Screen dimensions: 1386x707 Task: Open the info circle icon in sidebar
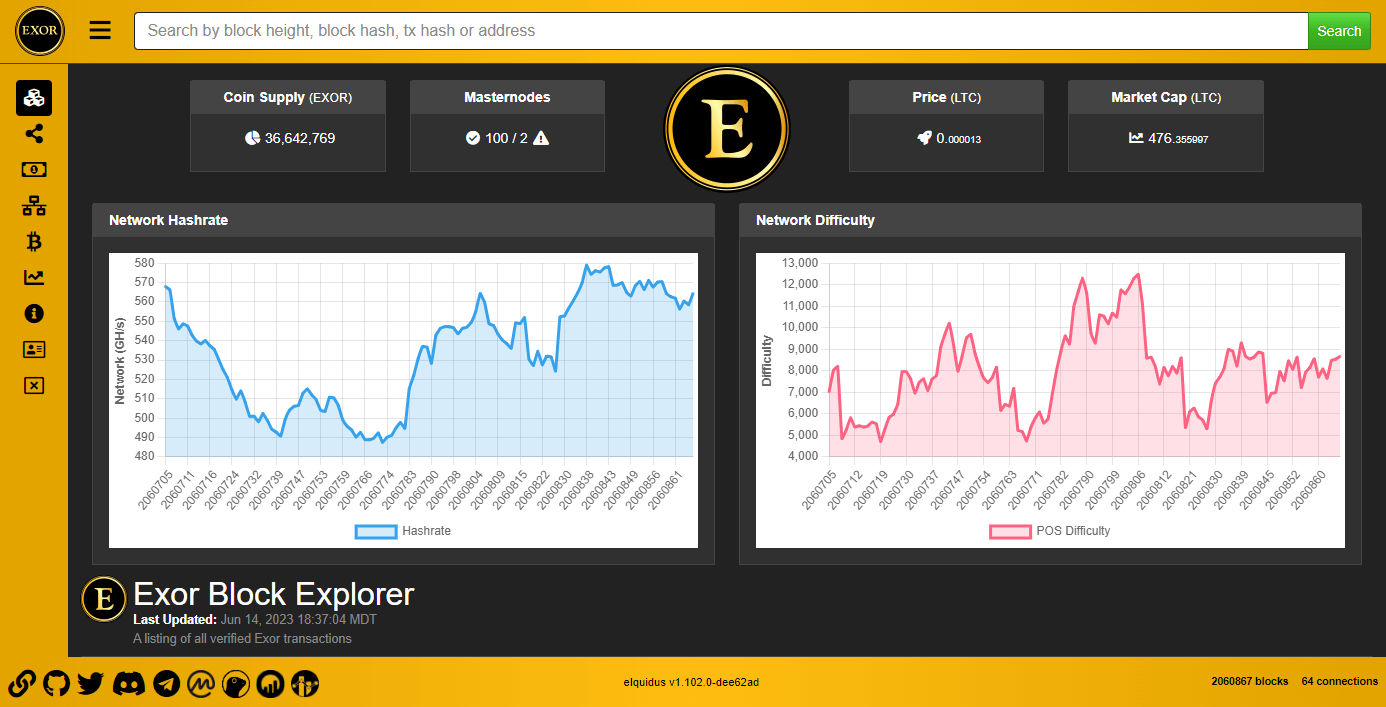point(34,314)
